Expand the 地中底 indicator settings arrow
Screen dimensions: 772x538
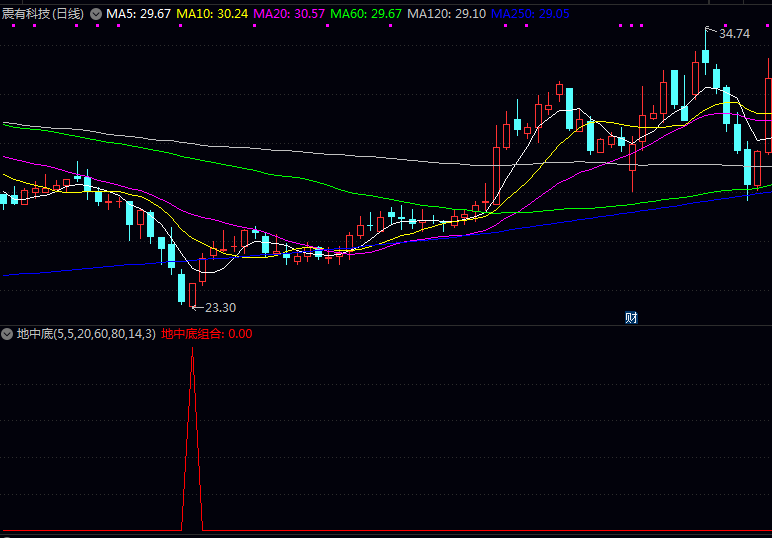(x=7, y=334)
